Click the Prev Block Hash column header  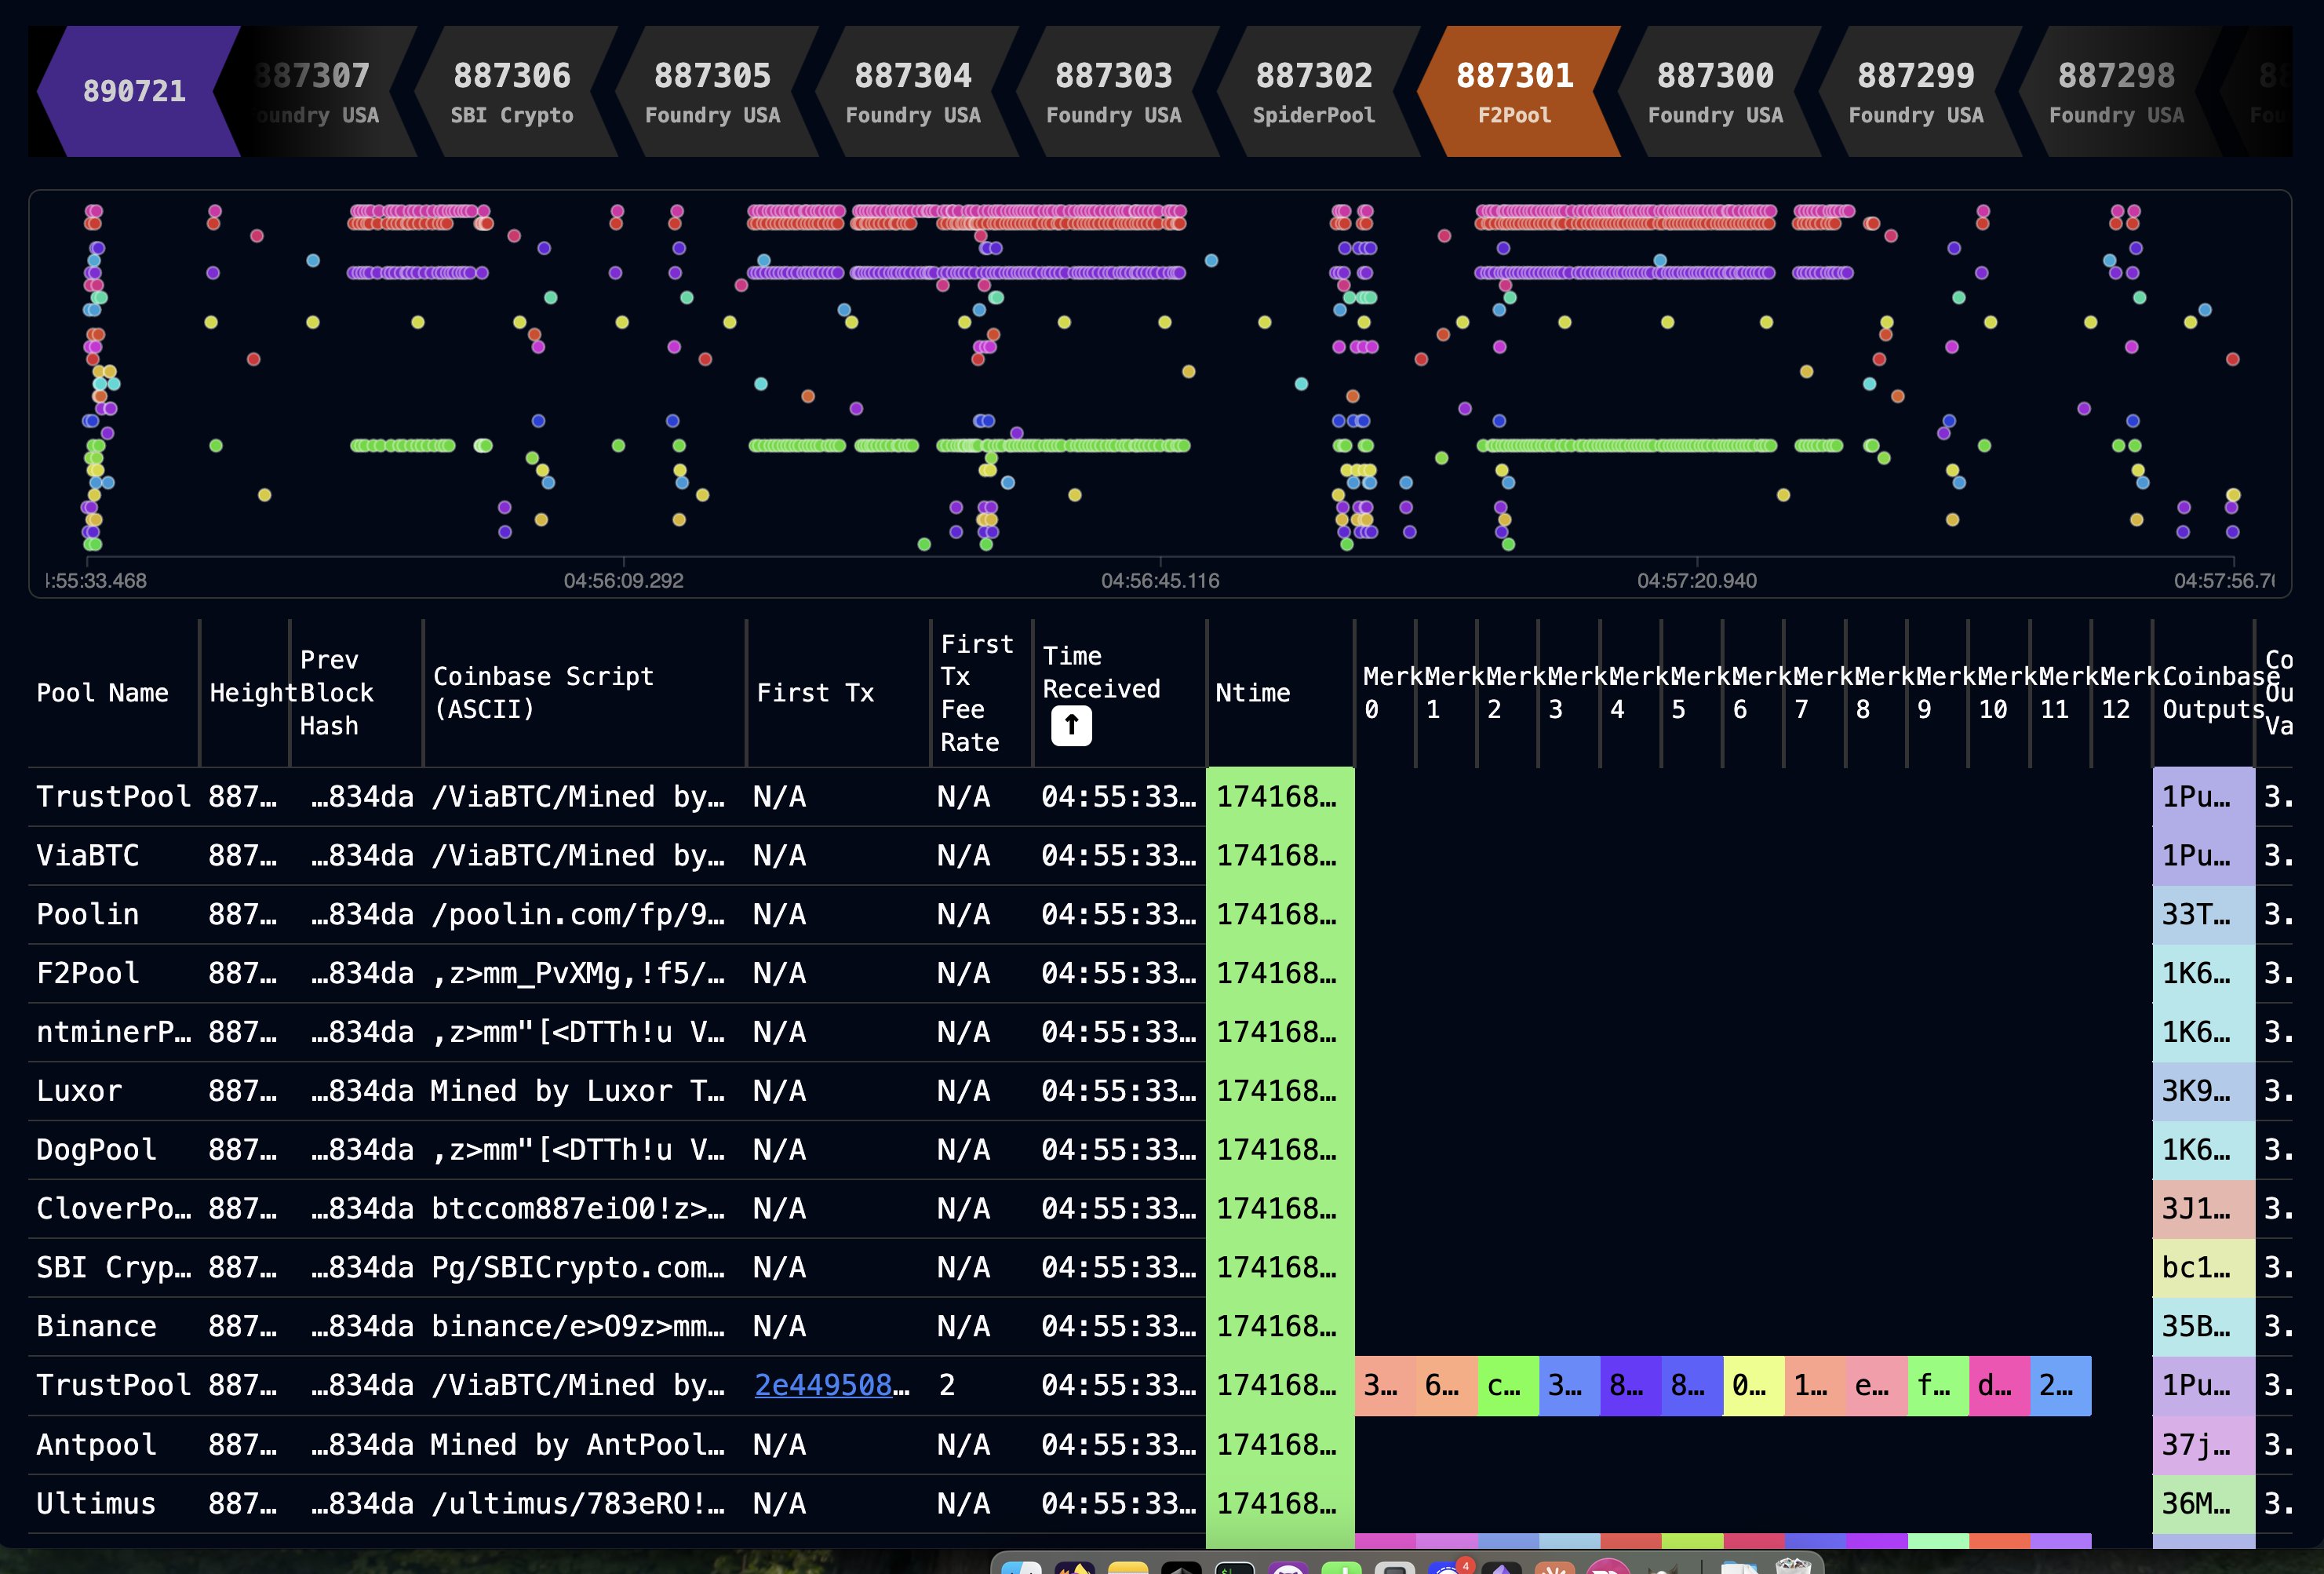(336, 692)
